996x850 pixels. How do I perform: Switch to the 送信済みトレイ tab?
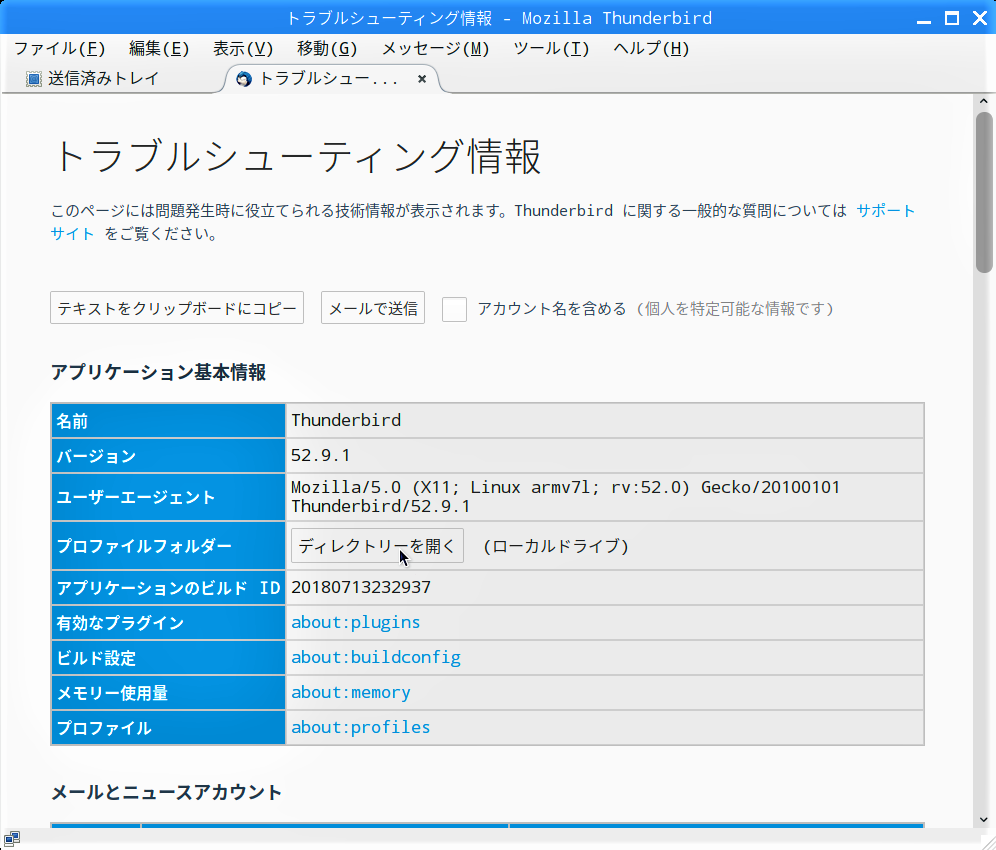click(x=104, y=79)
